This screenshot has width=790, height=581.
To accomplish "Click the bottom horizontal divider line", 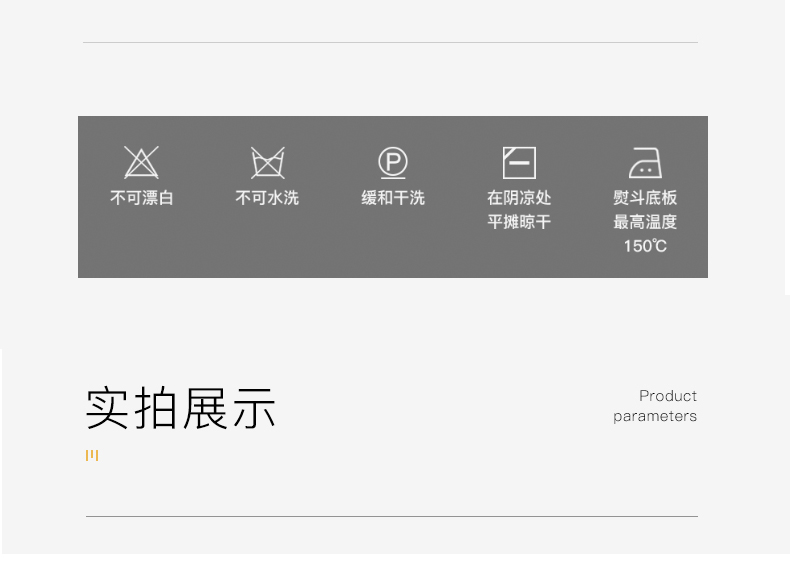I will (392, 516).
